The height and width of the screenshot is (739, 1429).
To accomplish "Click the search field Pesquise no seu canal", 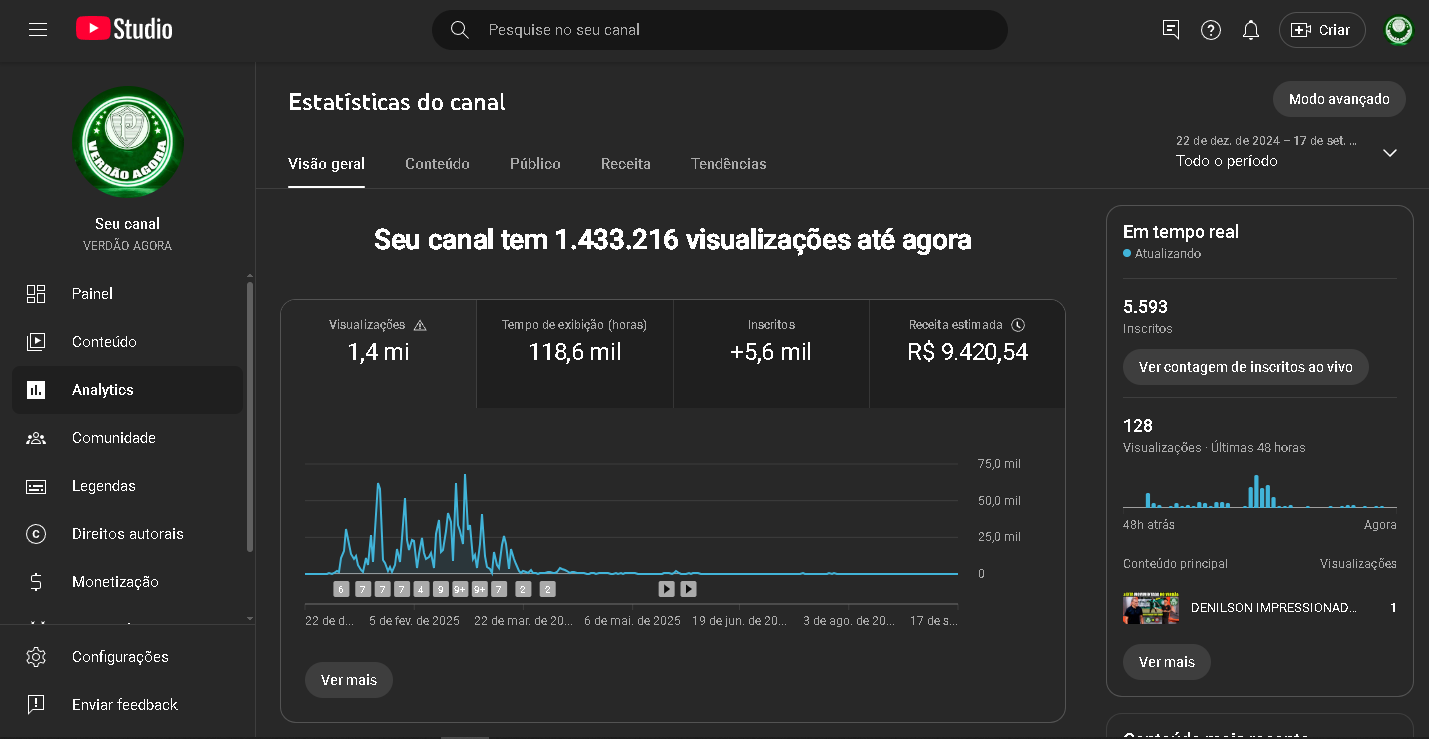I will click(720, 30).
